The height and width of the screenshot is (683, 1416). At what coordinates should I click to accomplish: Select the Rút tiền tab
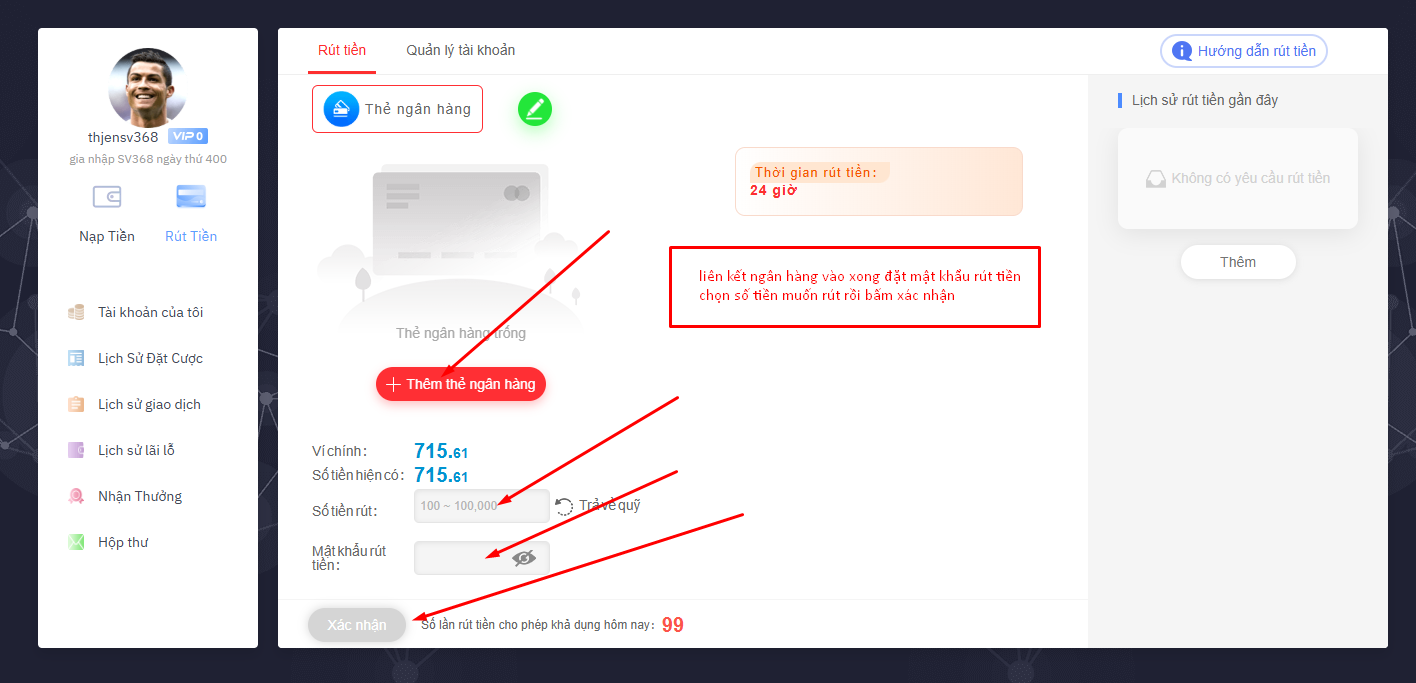342,50
